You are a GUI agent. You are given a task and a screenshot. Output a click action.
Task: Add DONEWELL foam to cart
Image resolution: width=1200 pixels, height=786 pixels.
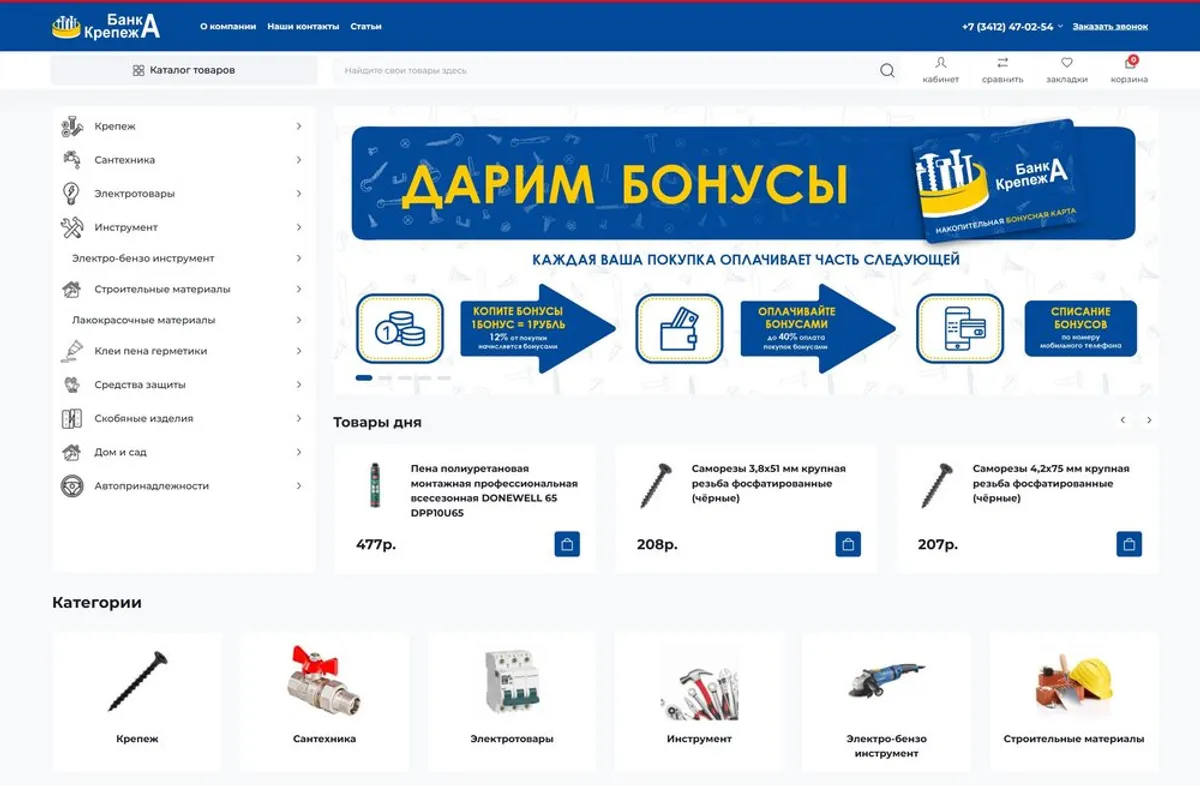(567, 545)
